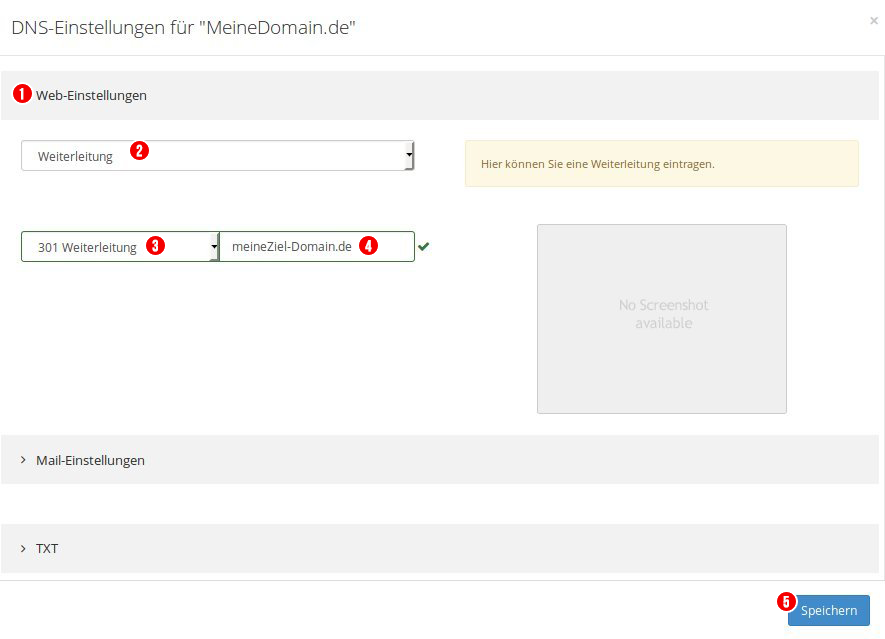Image resolution: width=885 pixels, height=639 pixels.
Task: Click the Mail-Einstellungen chevron icon
Action: (x=23, y=460)
